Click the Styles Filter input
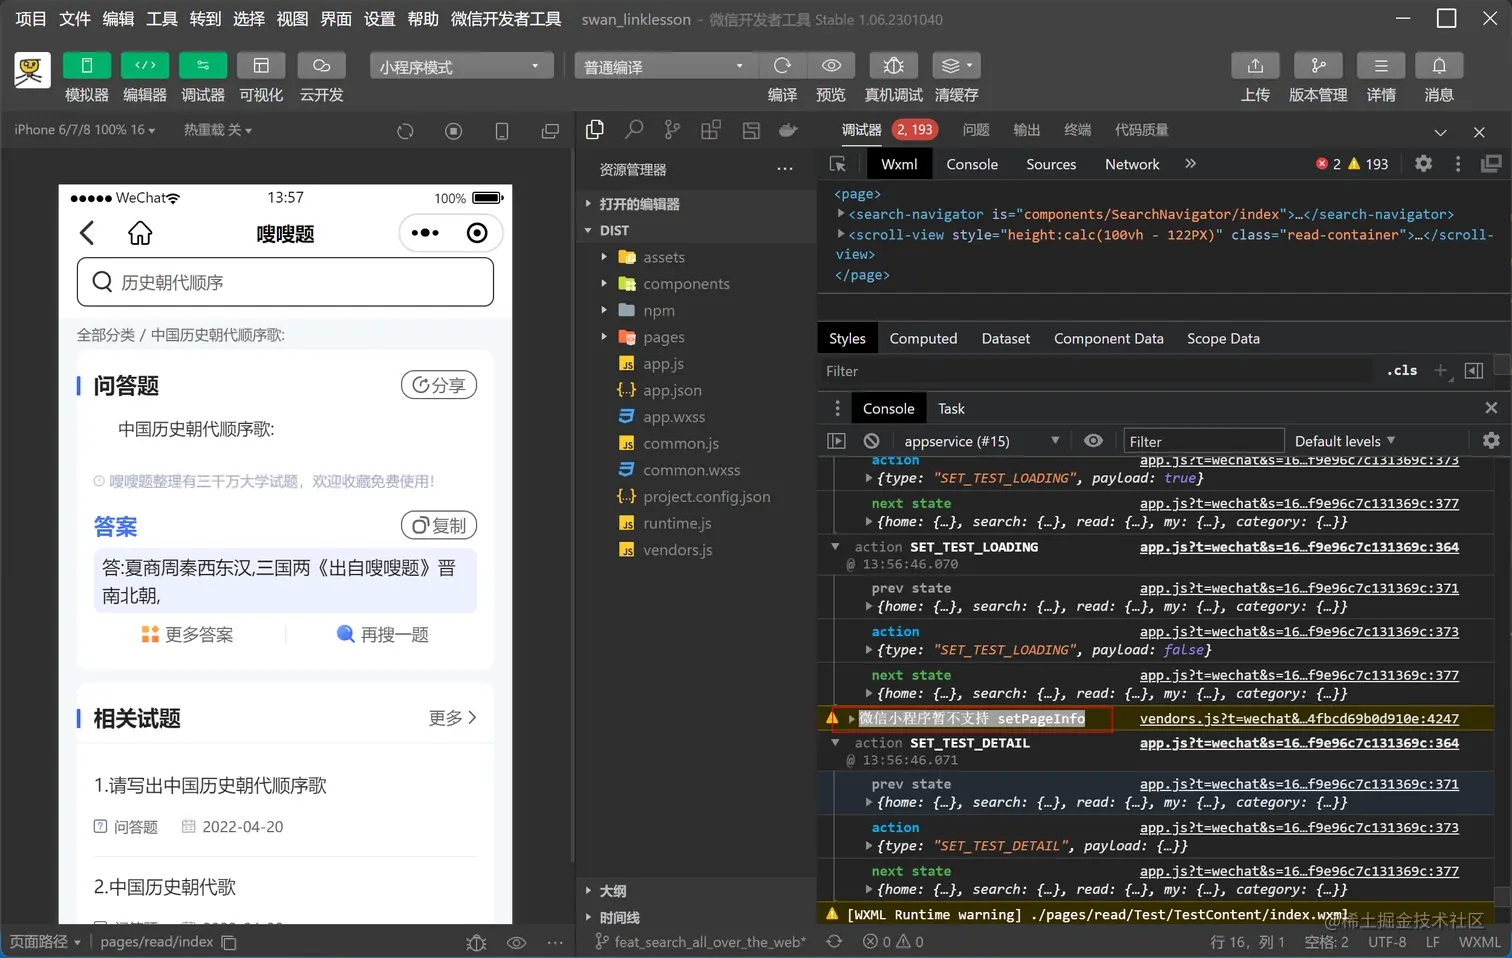This screenshot has height=958, width=1512. [1098, 371]
